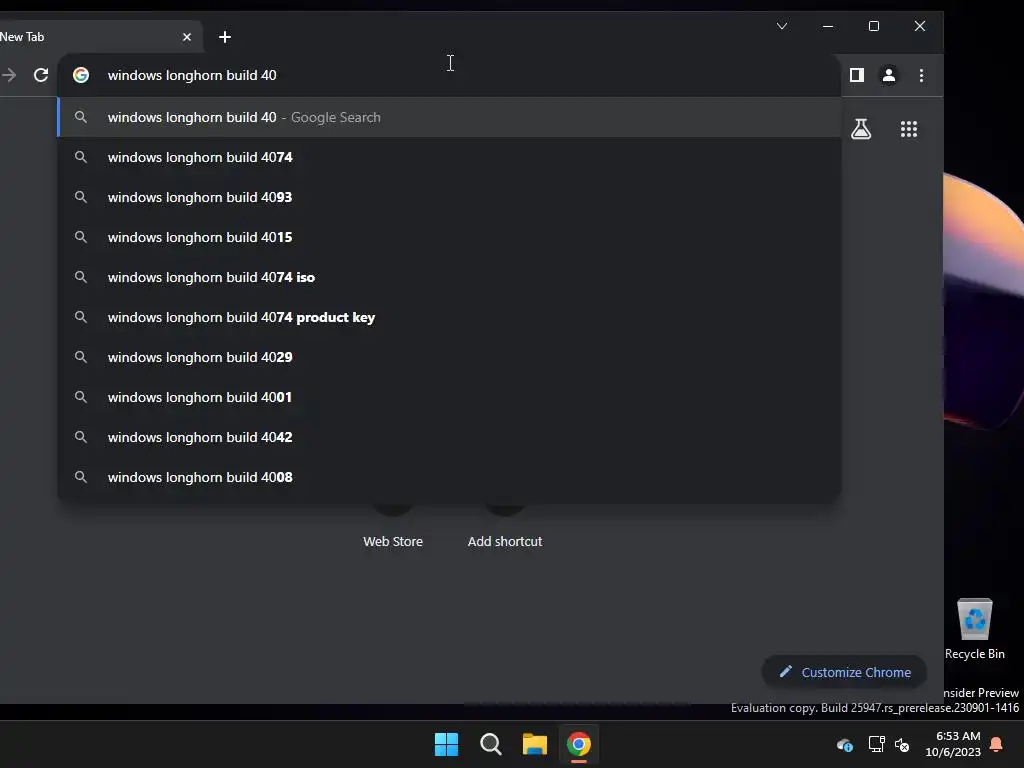Open Chrome Labs flask icon
Screen dimensions: 1024x768
point(861,129)
